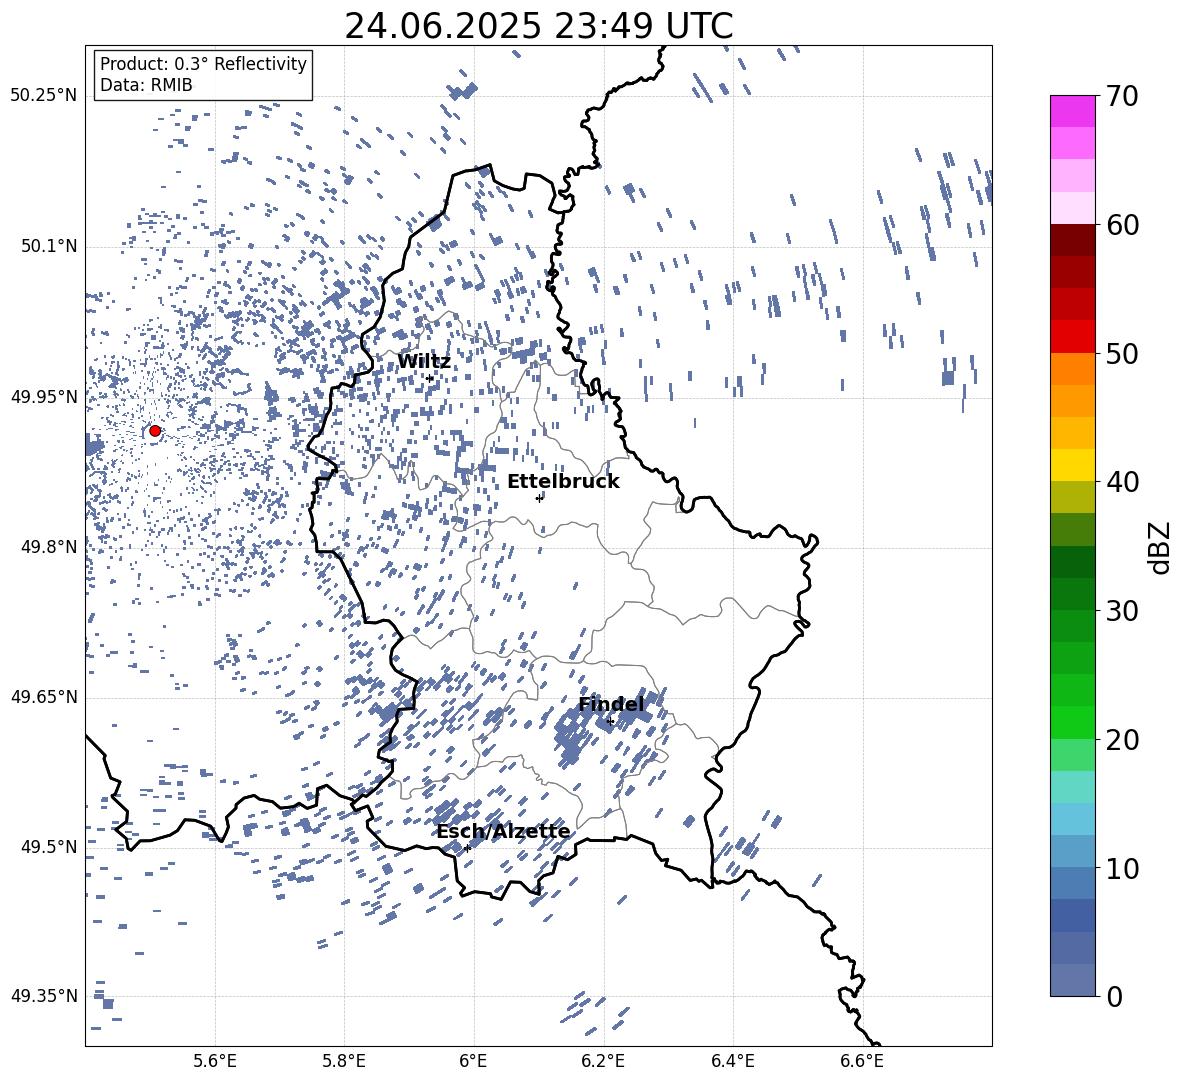1184x1081 pixels.
Task: Click the yellow colorbar swatch above 40
Action: coord(1072,465)
